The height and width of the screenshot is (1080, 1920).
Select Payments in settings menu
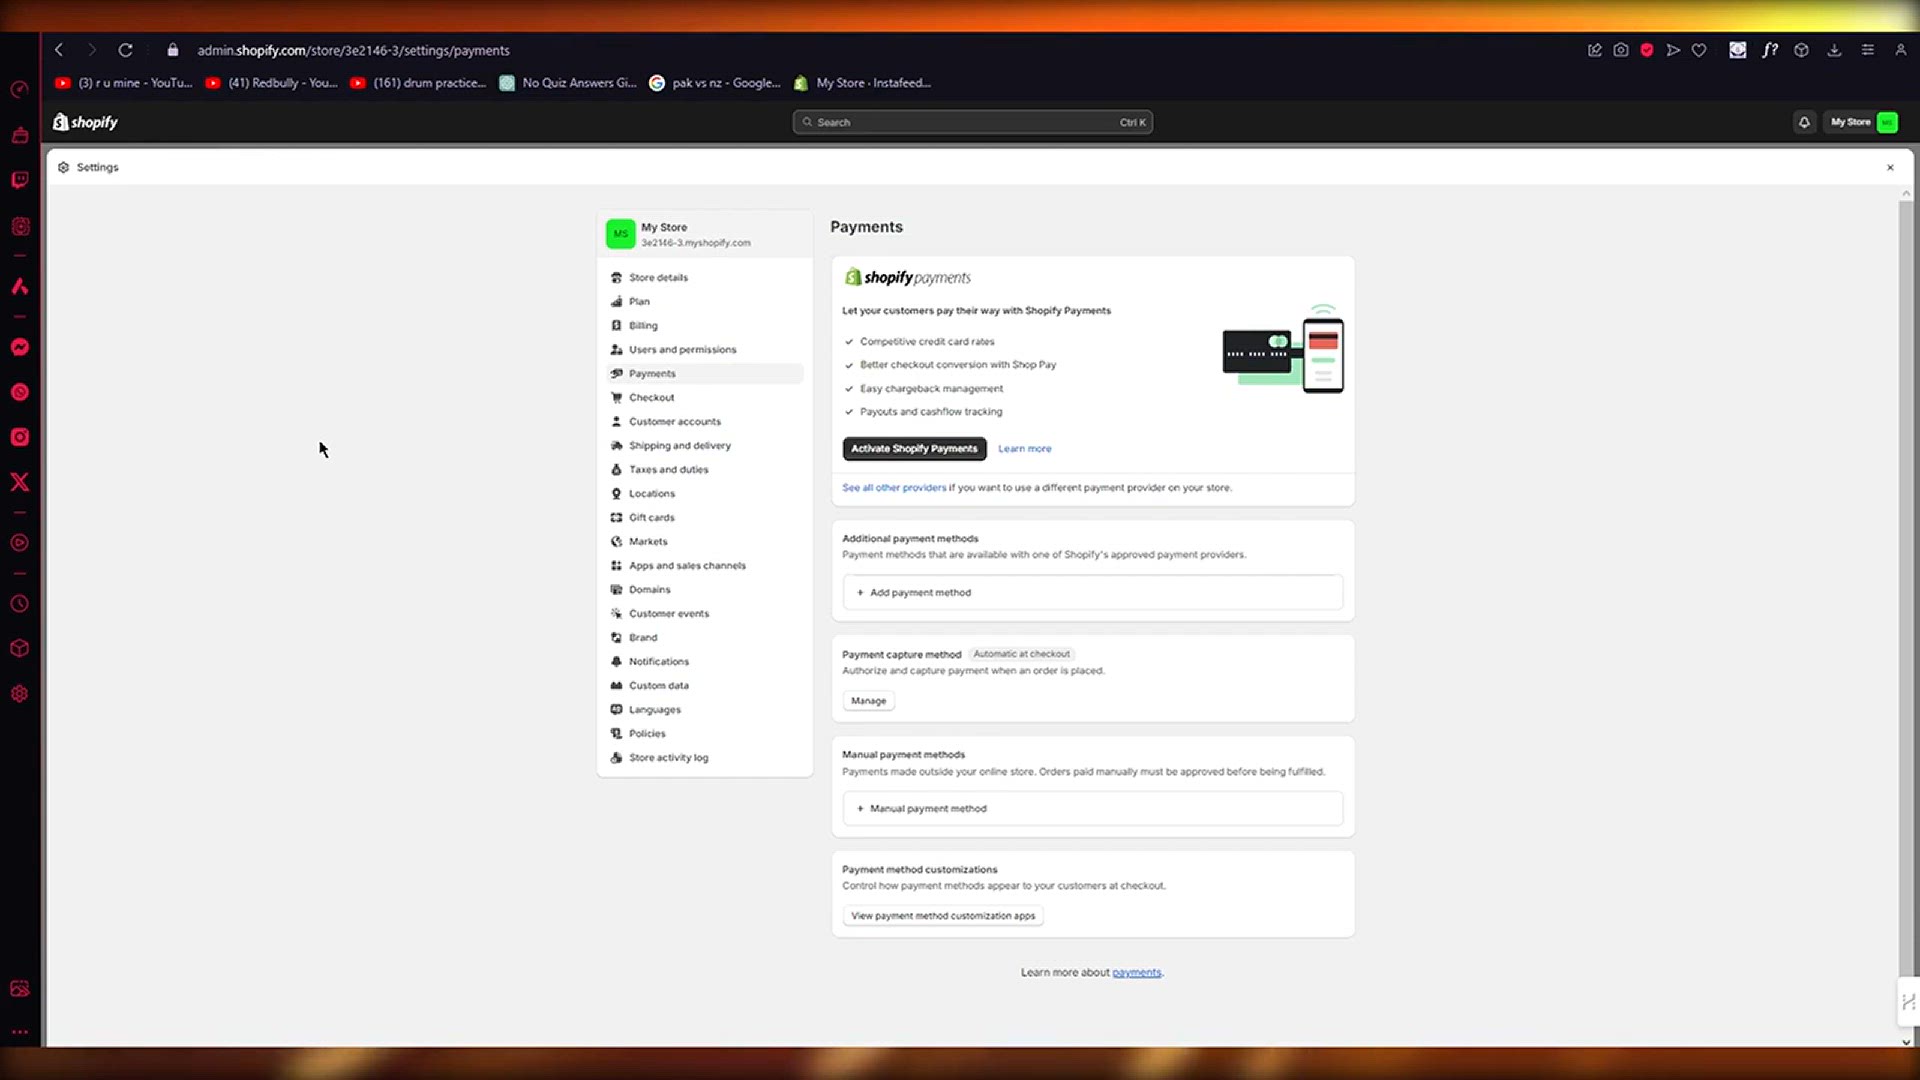705,374
